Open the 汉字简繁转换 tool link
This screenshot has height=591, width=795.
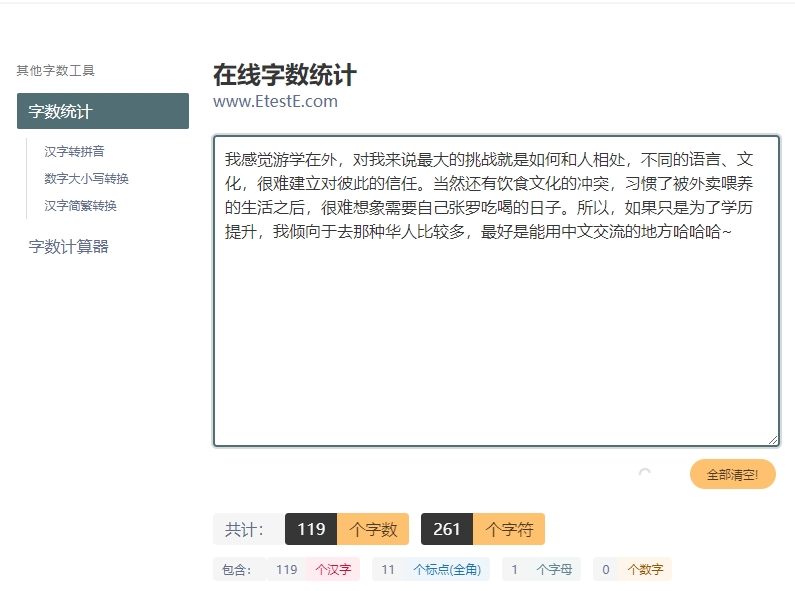pyautogui.click(x=80, y=205)
